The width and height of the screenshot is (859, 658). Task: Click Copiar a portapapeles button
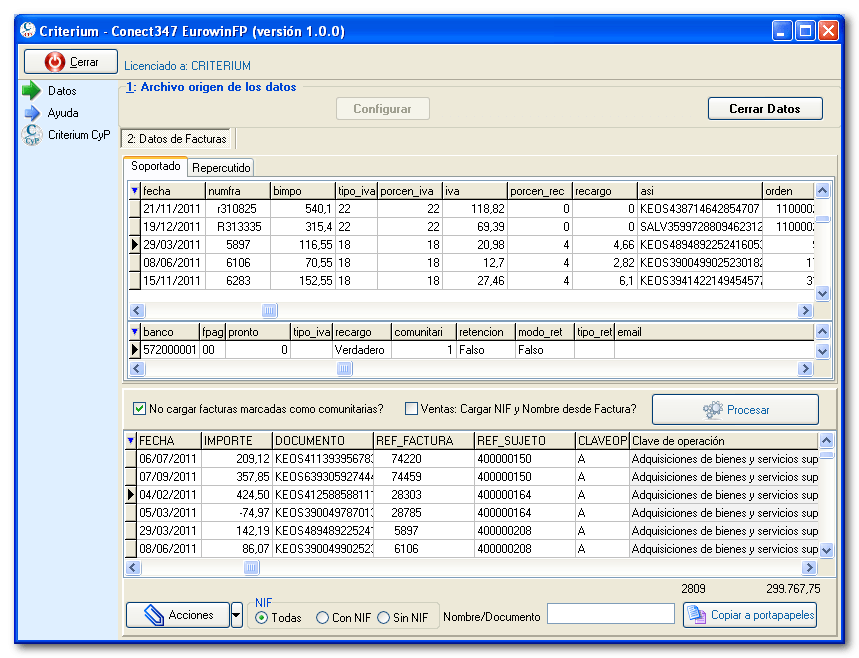click(x=749, y=615)
